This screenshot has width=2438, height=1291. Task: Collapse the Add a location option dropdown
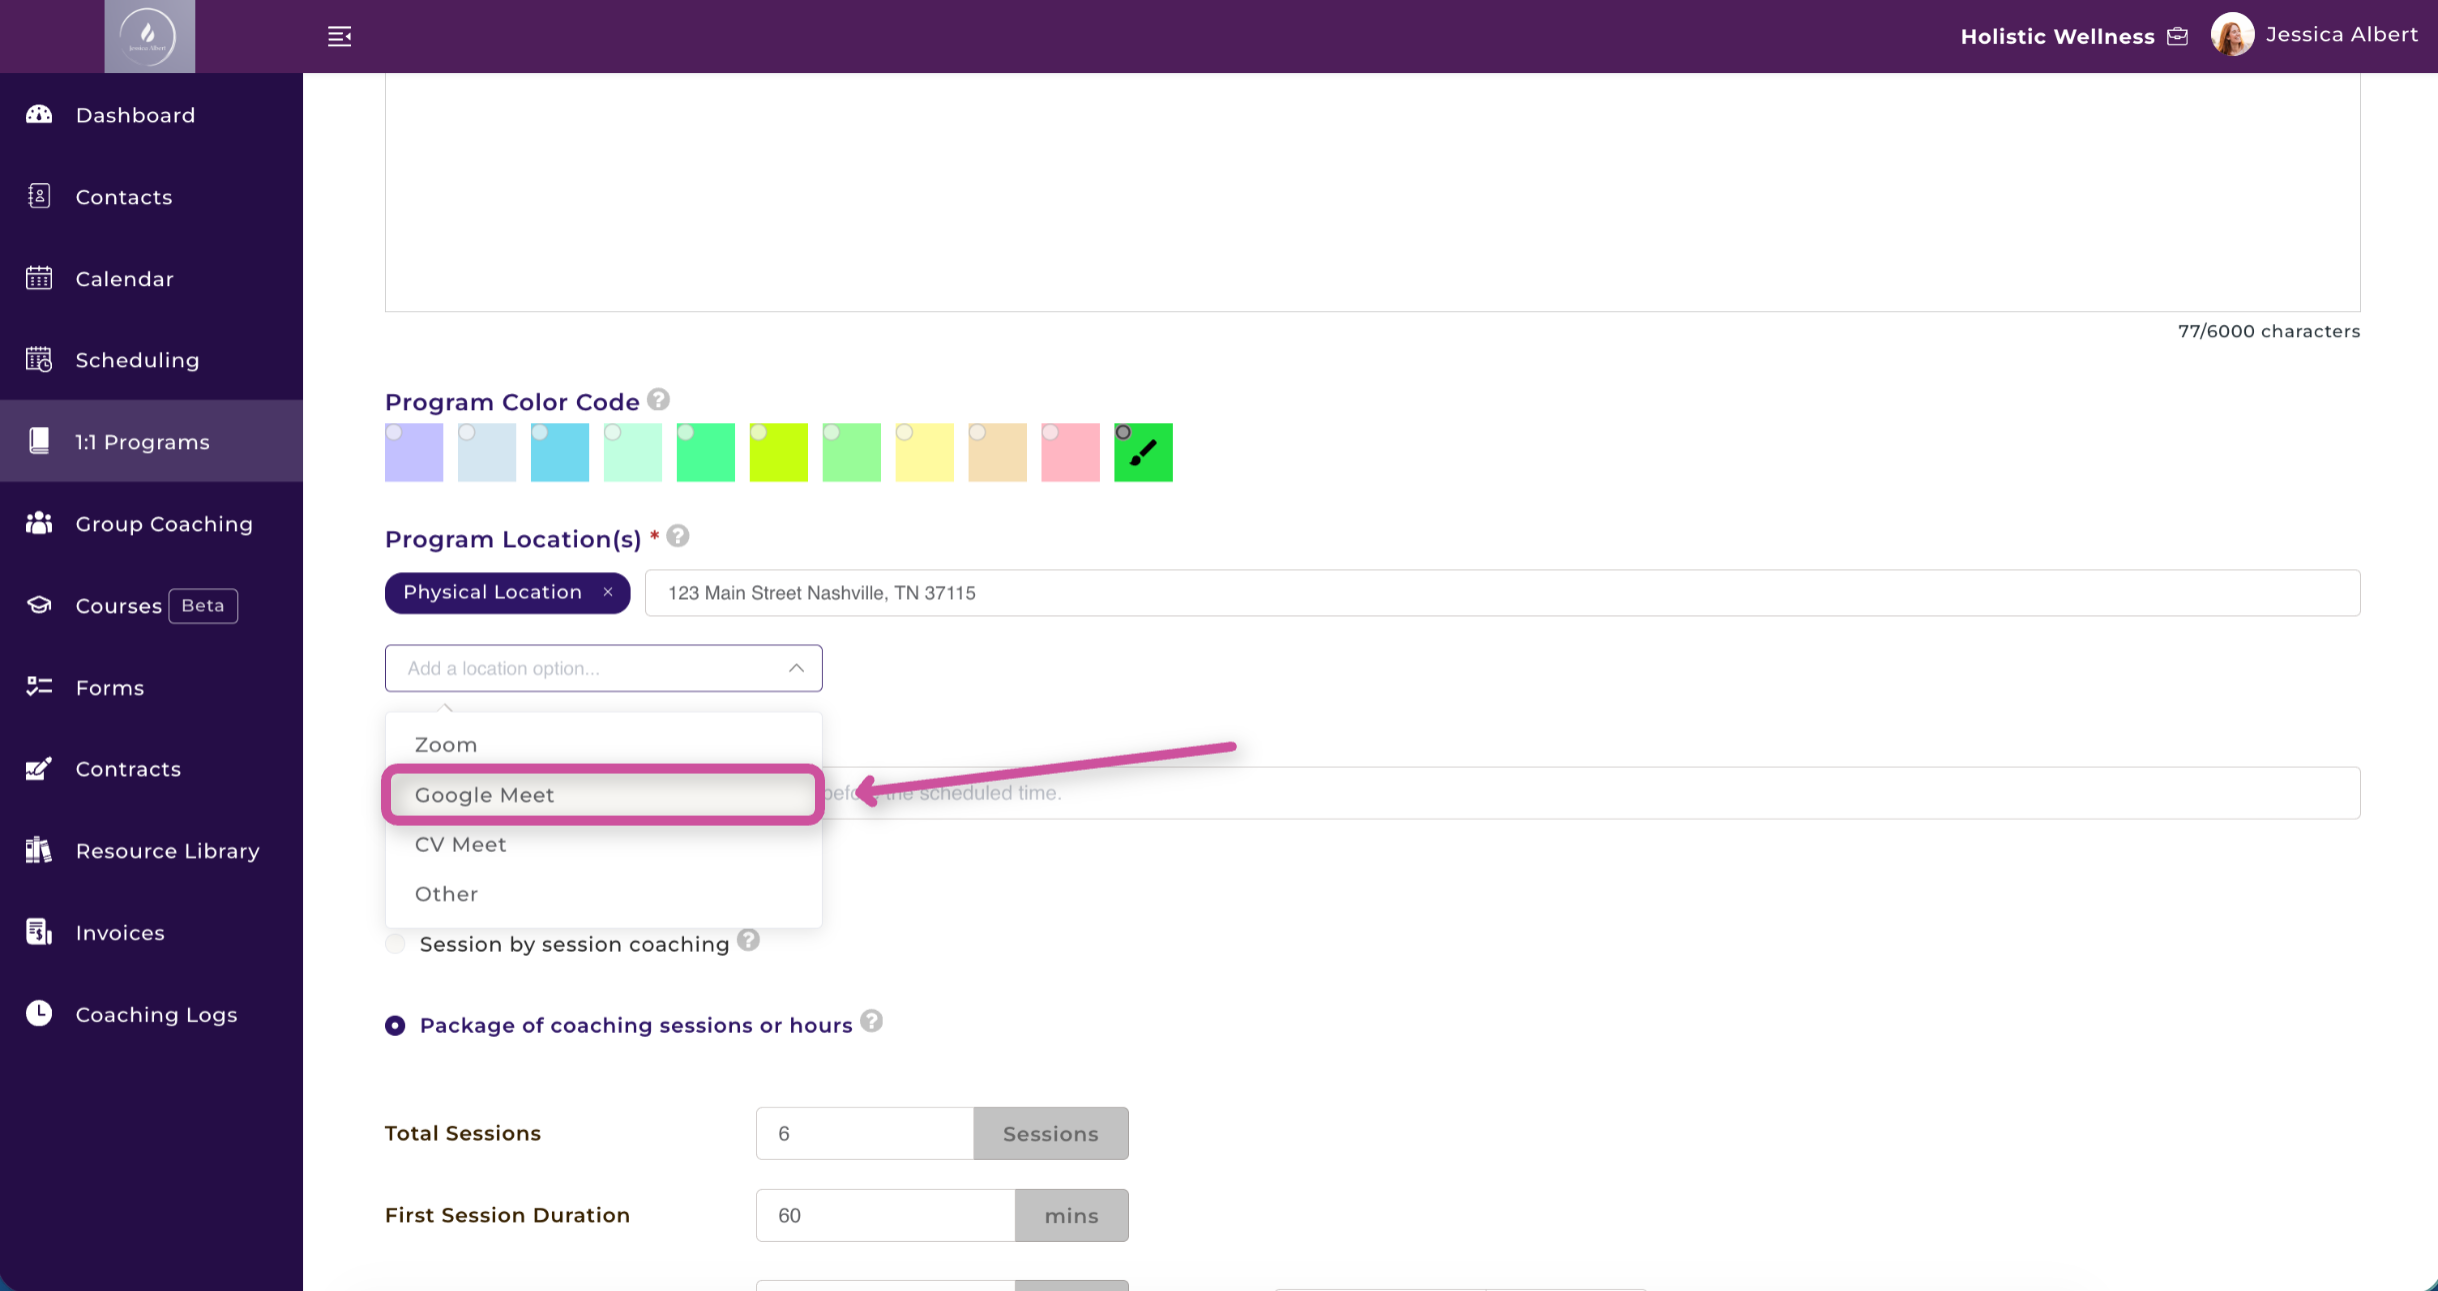point(796,668)
